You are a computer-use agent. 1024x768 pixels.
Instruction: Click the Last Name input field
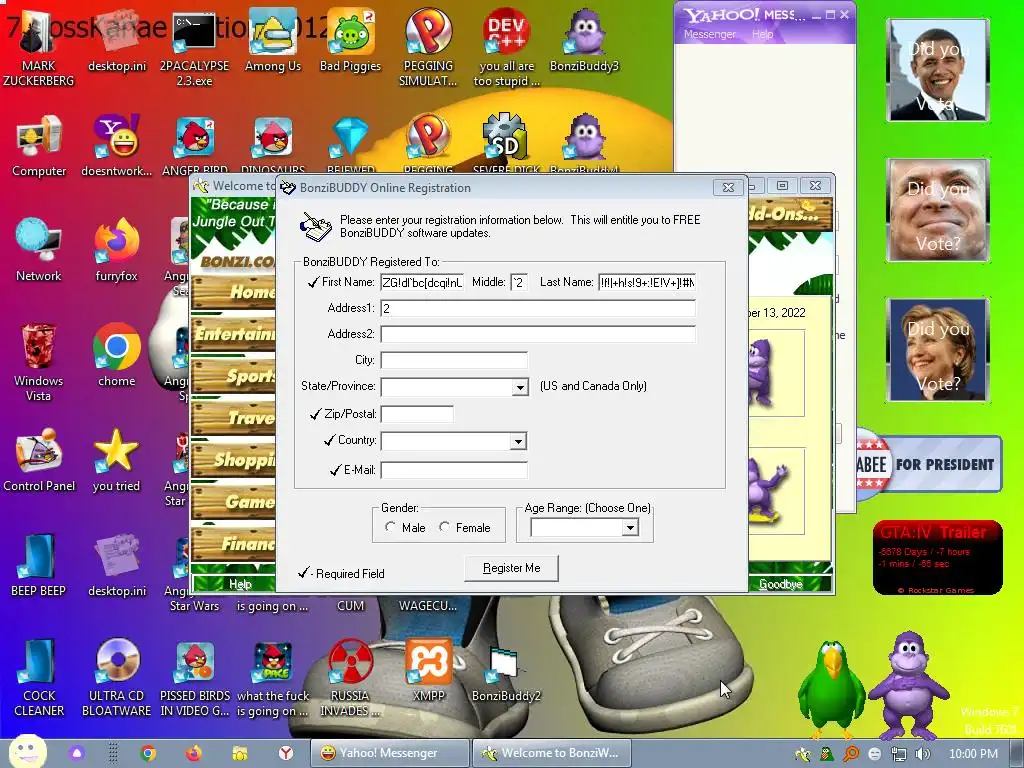pyautogui.click(x=647, y=283)
